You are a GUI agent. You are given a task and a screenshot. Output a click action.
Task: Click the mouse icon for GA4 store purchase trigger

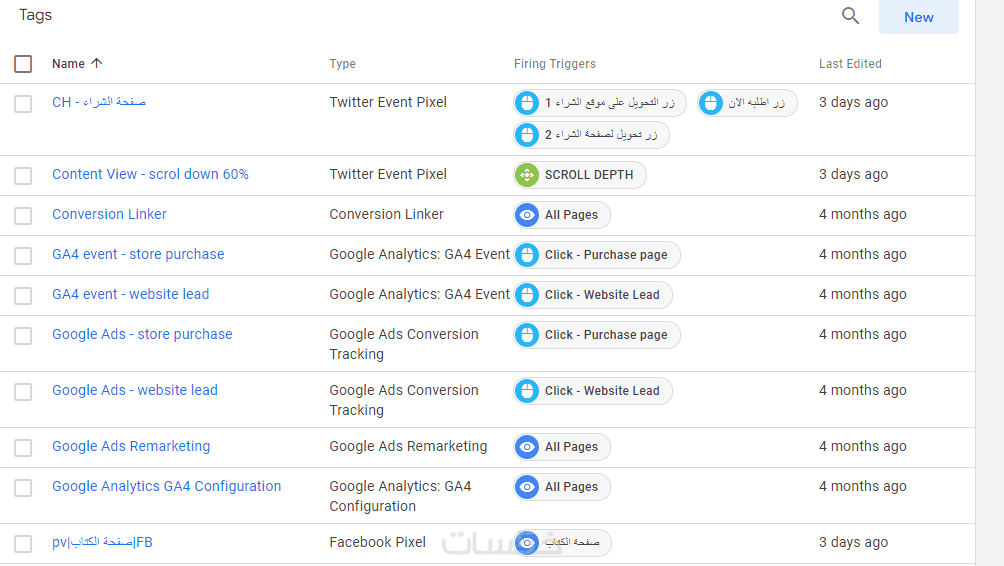tap(527, 255)
